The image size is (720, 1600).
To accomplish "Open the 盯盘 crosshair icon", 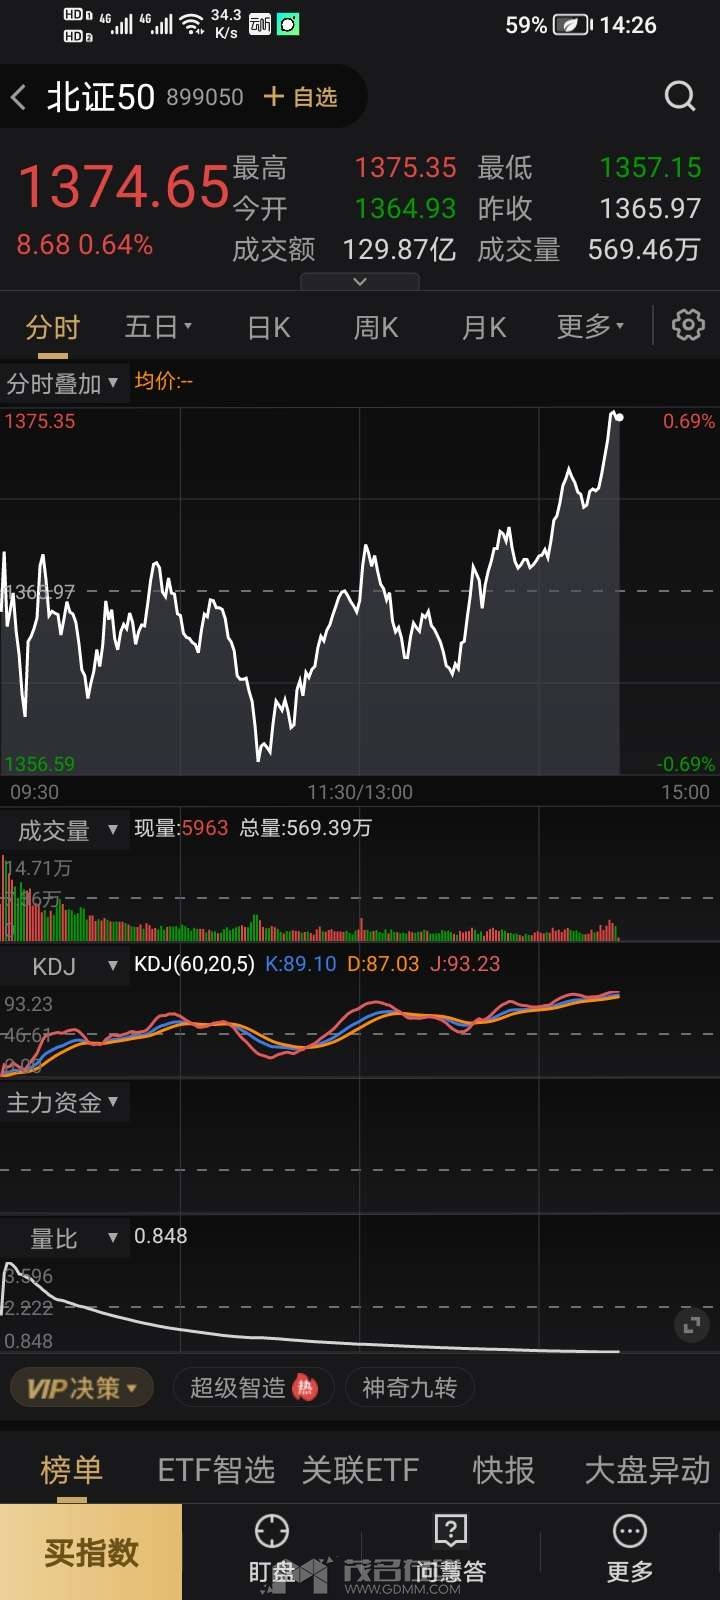I will (272, 1532).
